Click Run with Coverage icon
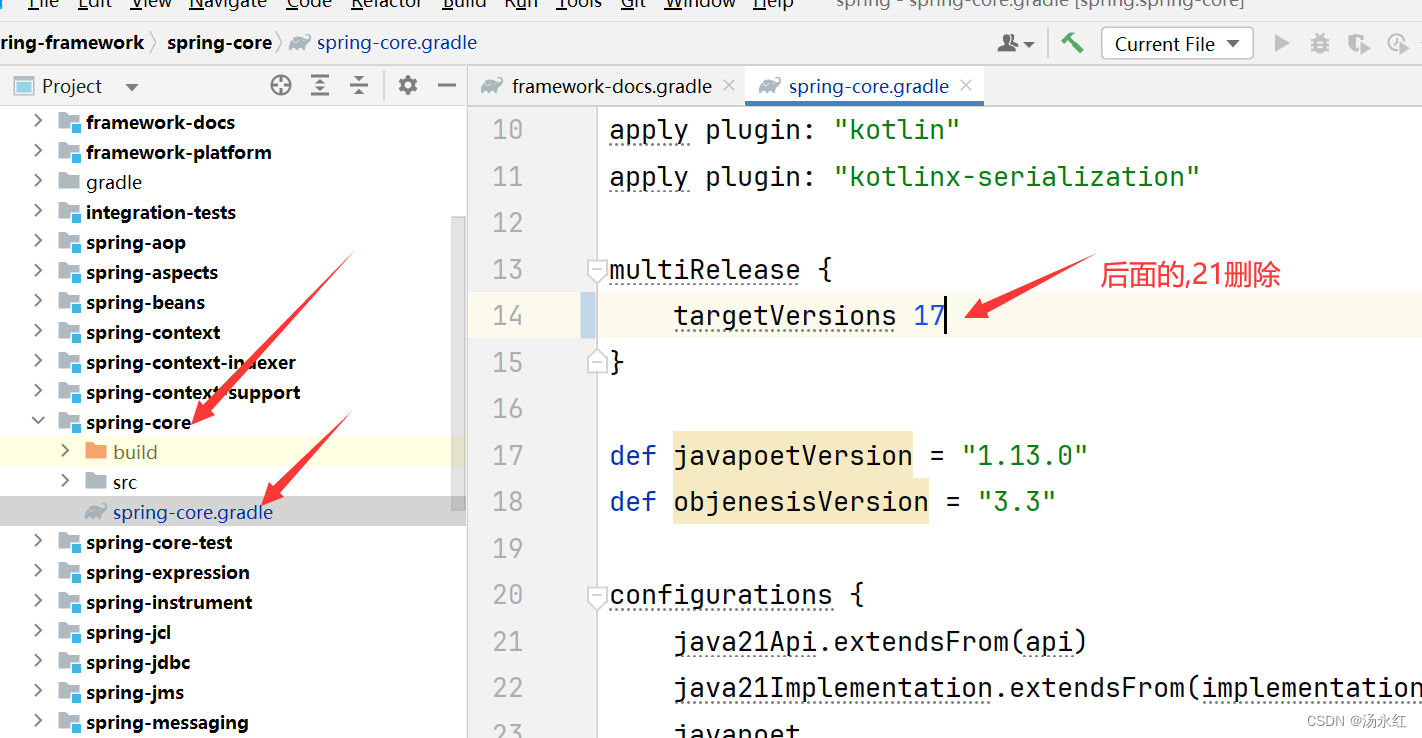The height and width of the screenshot is (738, 1422). point(1358,44)
